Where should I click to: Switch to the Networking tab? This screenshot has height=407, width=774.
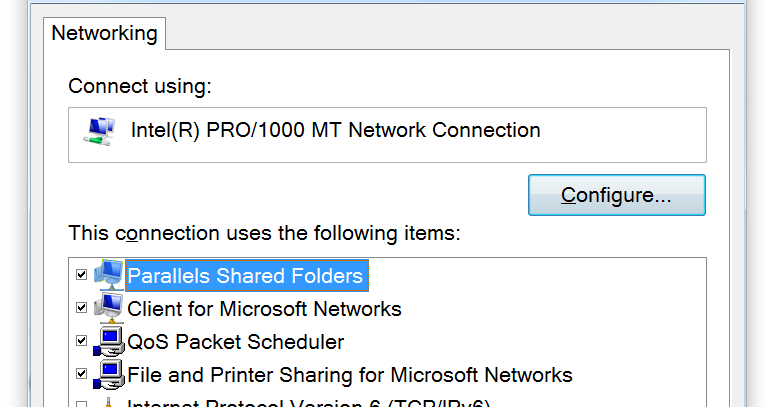[104, 34]
